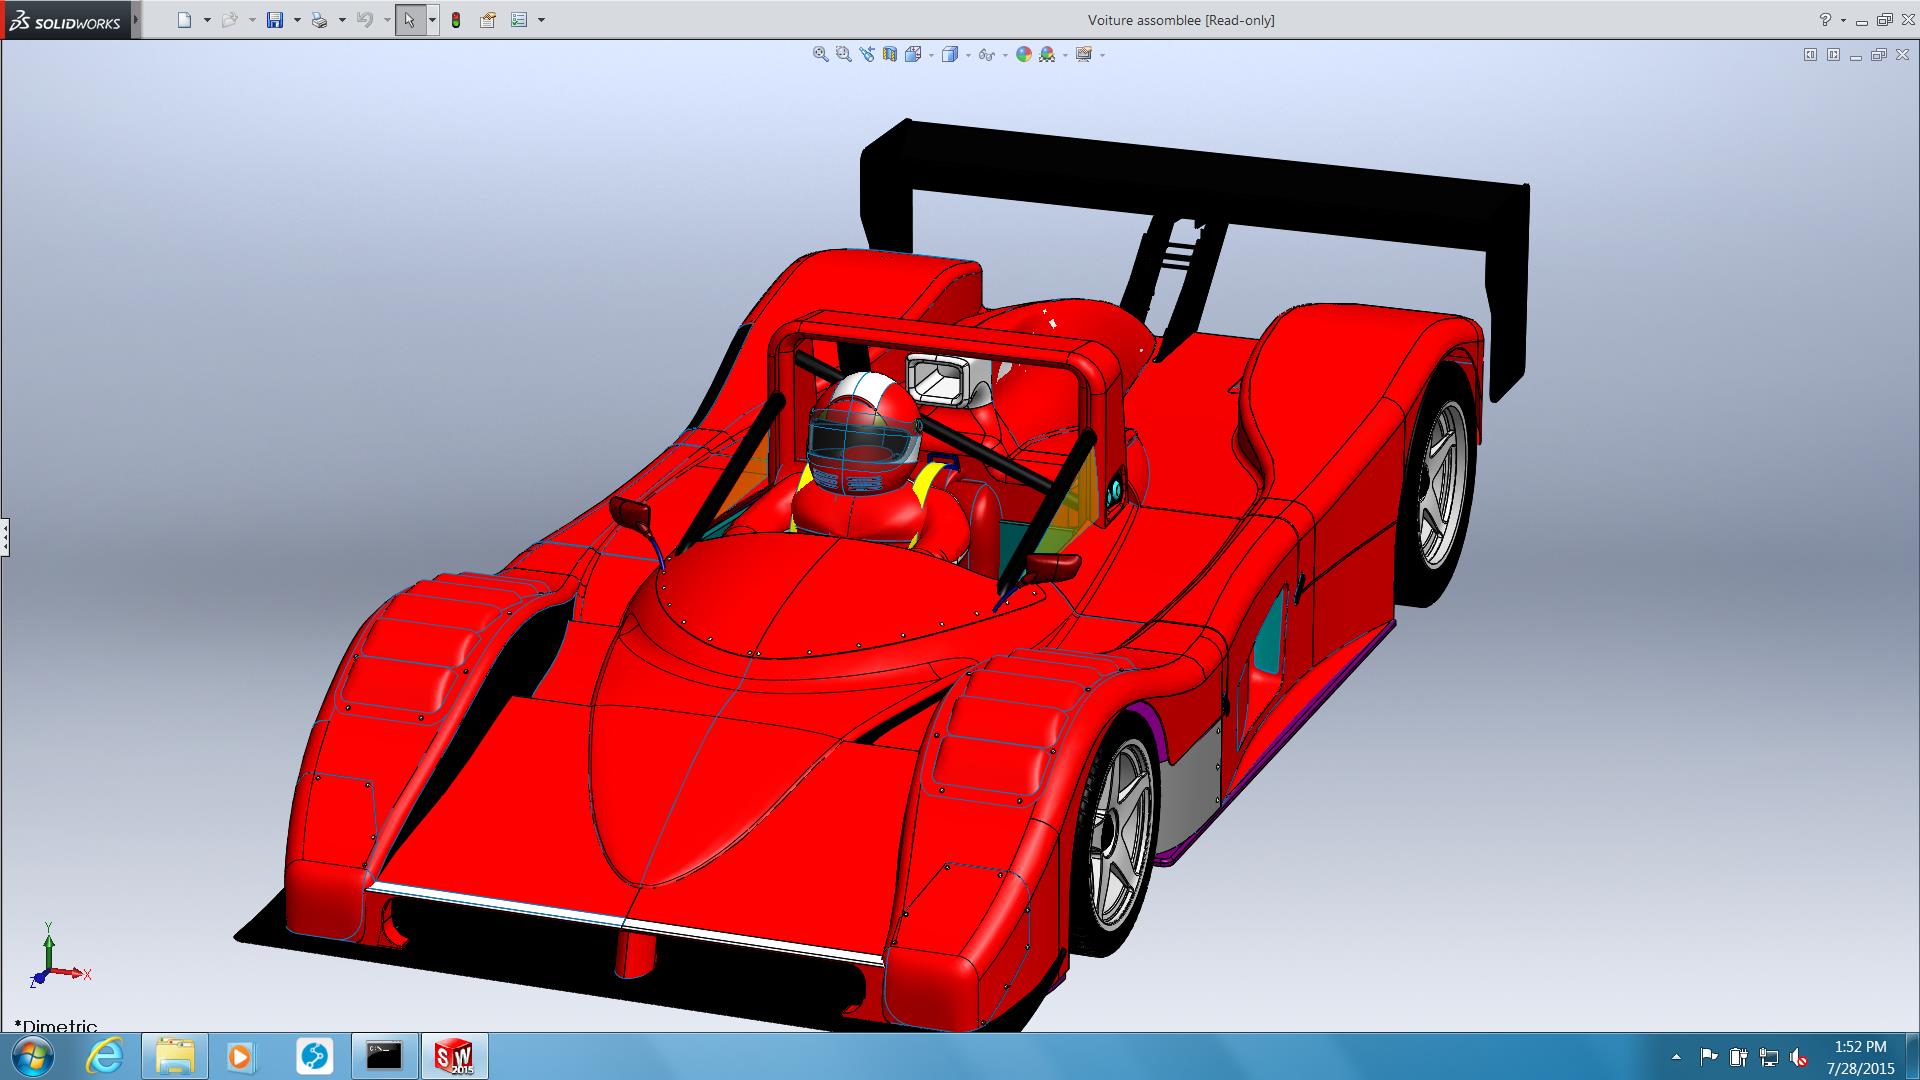Expand the New document dropdown arrow
The image size is (1920, 1080).
[x=207, y=20]
